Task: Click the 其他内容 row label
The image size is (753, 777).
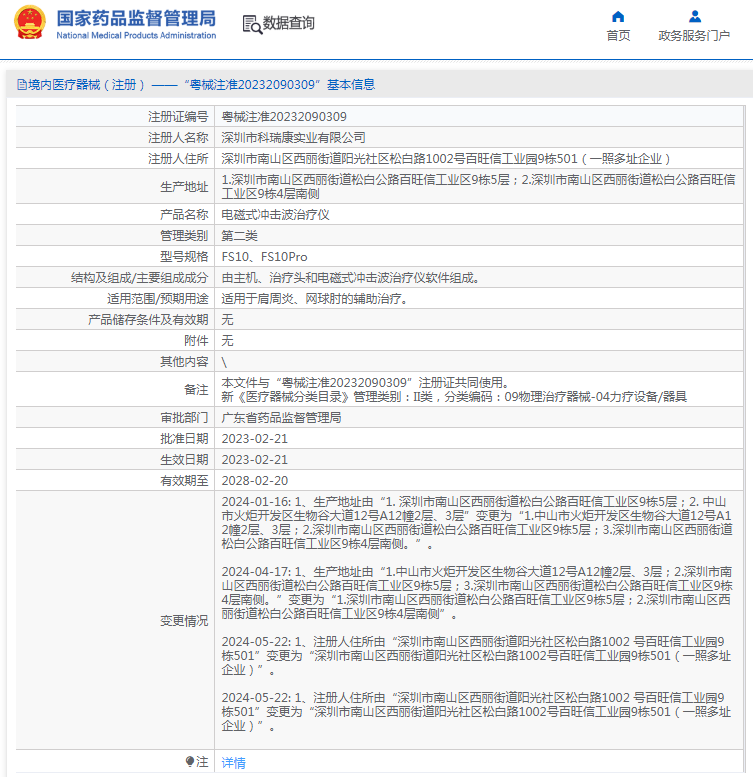Action: pos(184,362)
